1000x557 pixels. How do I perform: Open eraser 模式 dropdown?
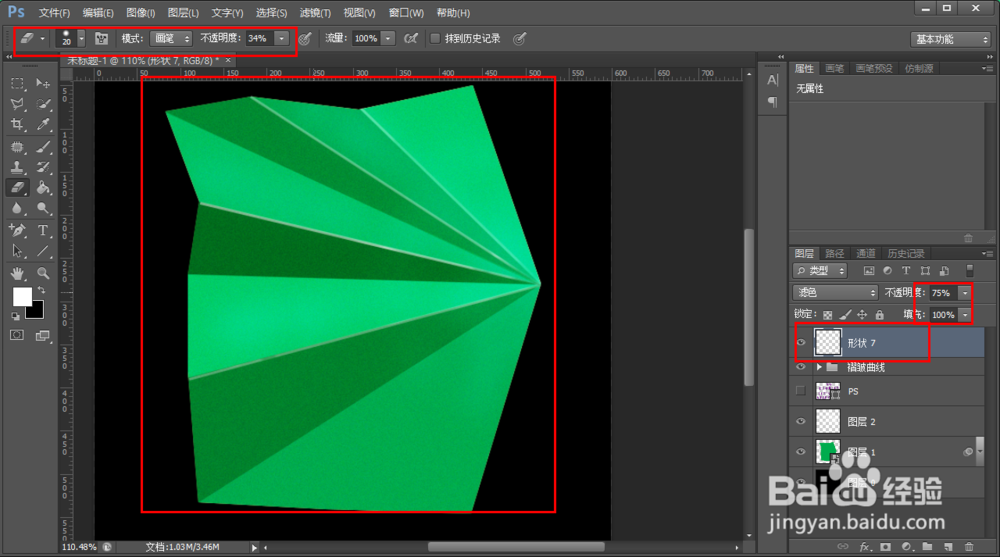click(170, 38)
